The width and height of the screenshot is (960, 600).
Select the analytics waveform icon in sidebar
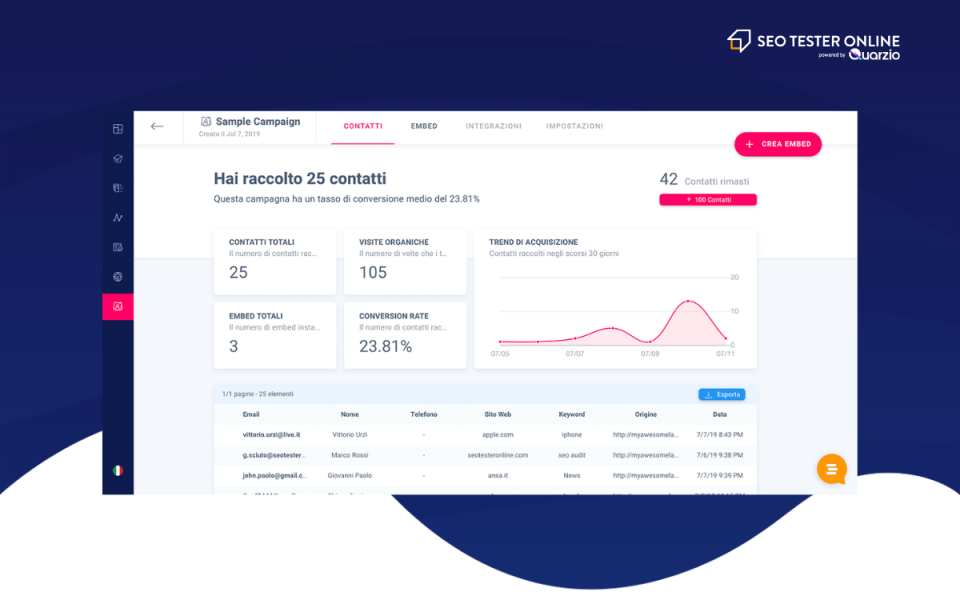click(x=117, y=216)
